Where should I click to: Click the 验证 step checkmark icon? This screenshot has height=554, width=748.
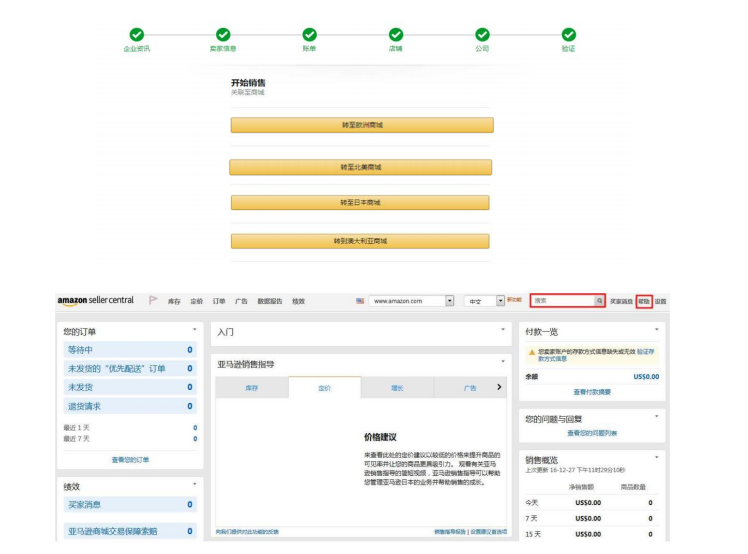click(x=569, y=34)
